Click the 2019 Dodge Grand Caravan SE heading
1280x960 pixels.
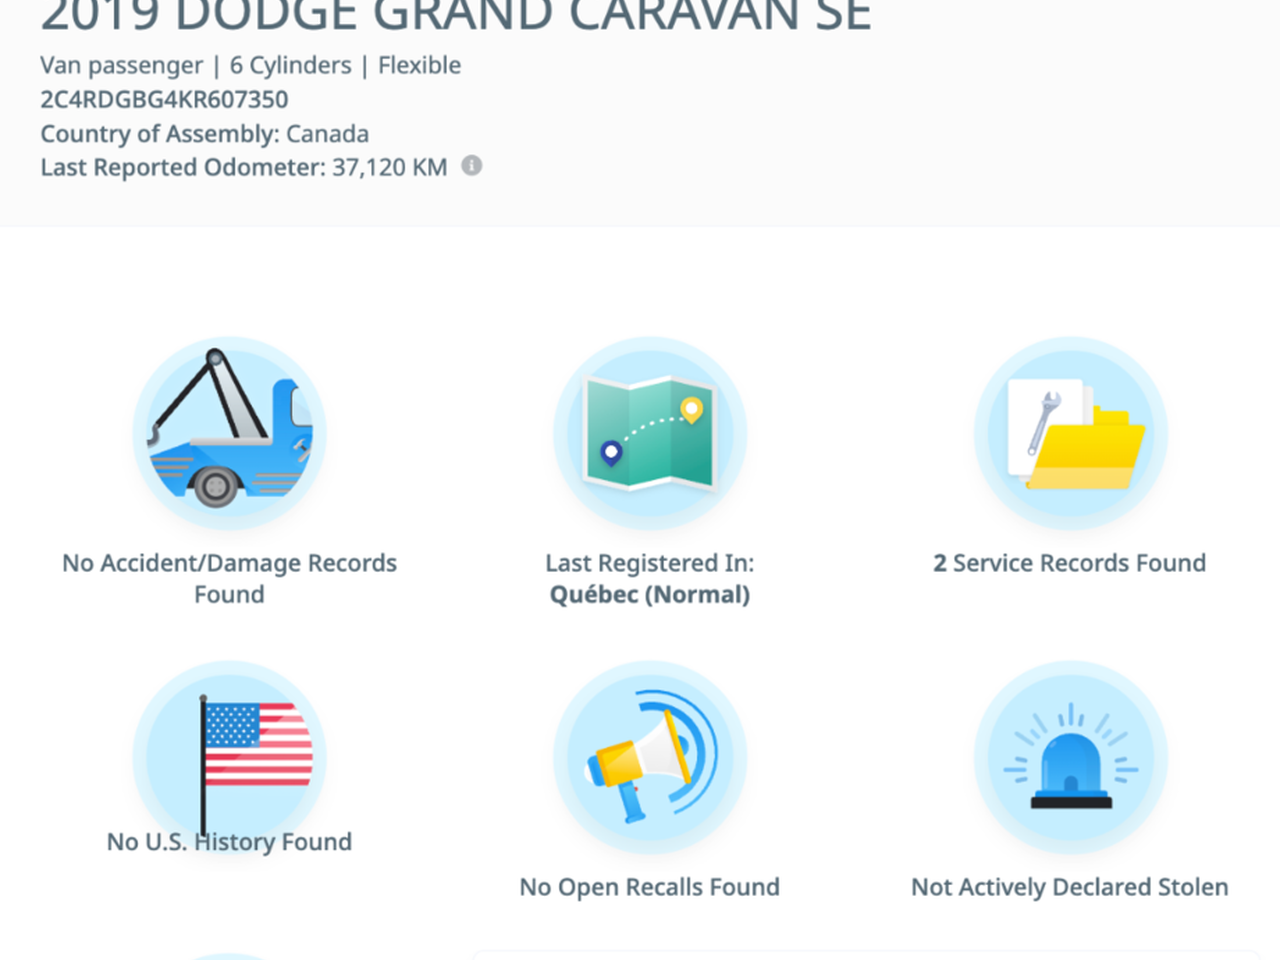tap(455, 14)
